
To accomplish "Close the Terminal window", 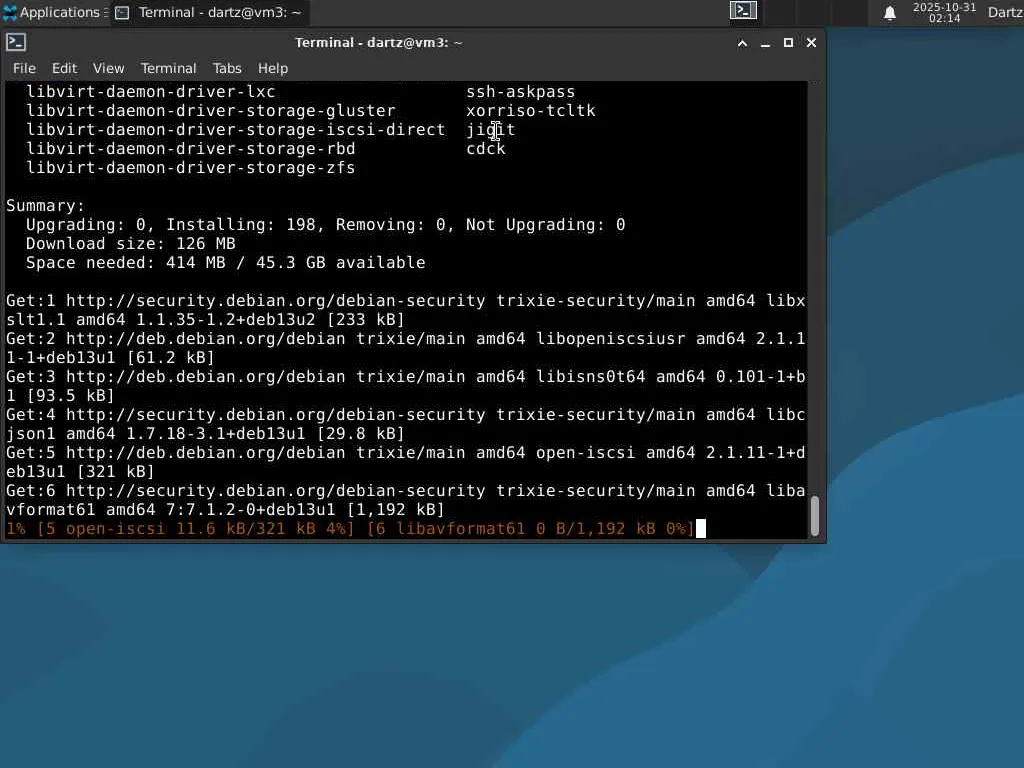I will 811,43.
